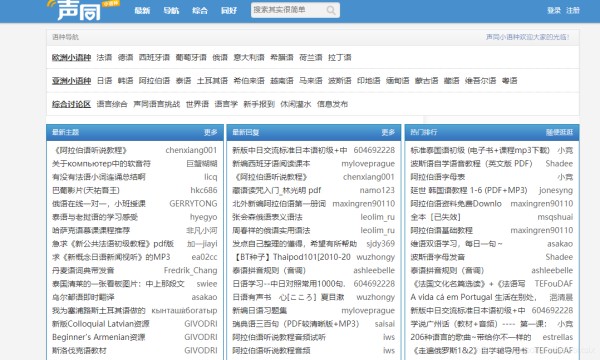
Task: Select the 越南语 forum link
Action: 282,81
